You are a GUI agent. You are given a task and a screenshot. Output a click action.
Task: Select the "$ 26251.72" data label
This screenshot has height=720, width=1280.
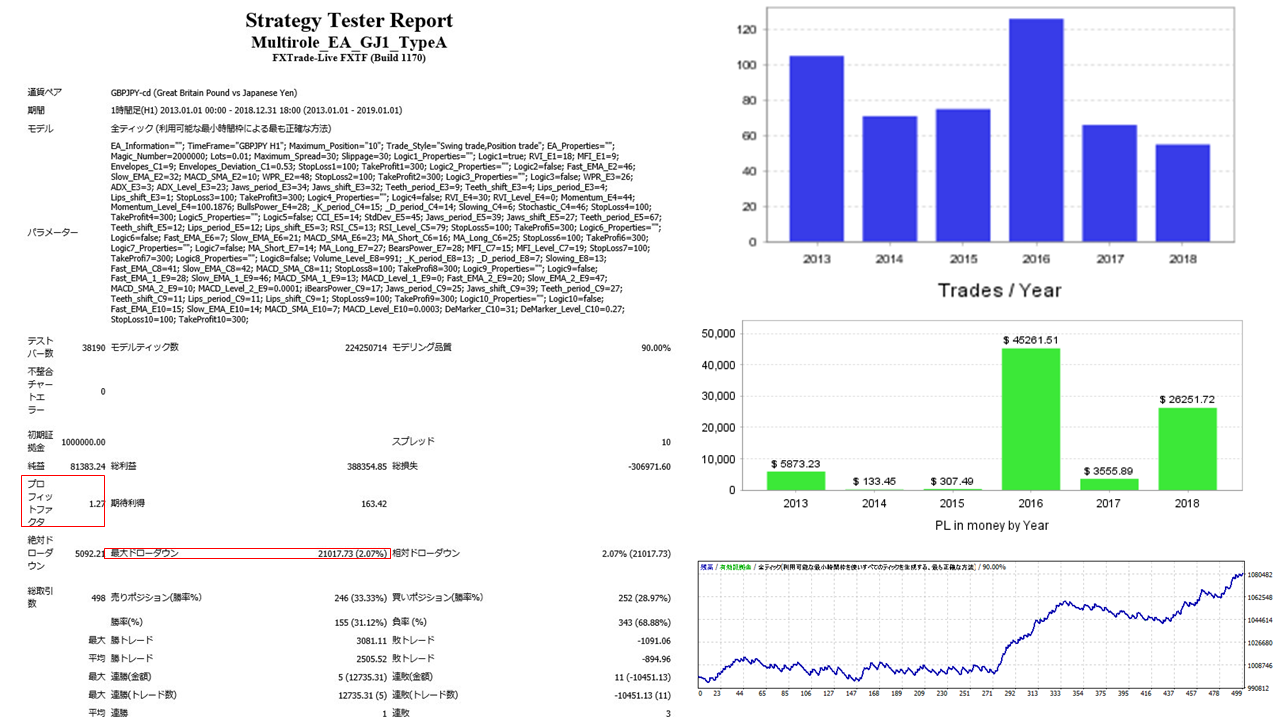1189,400
